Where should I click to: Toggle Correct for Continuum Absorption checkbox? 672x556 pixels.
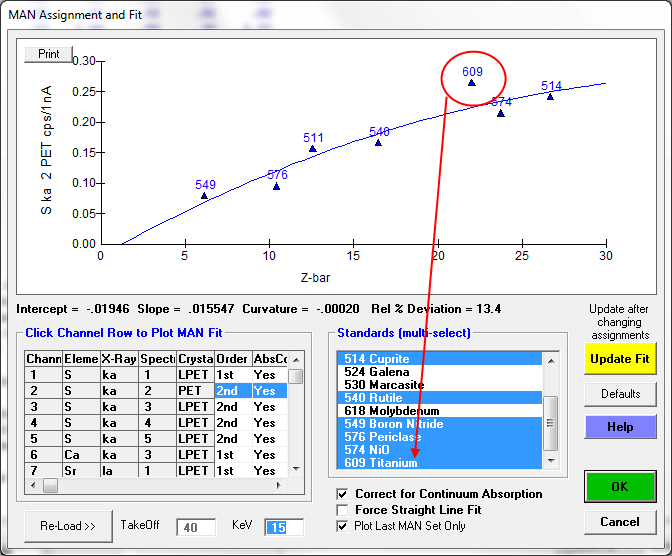[x=344, y=494]
